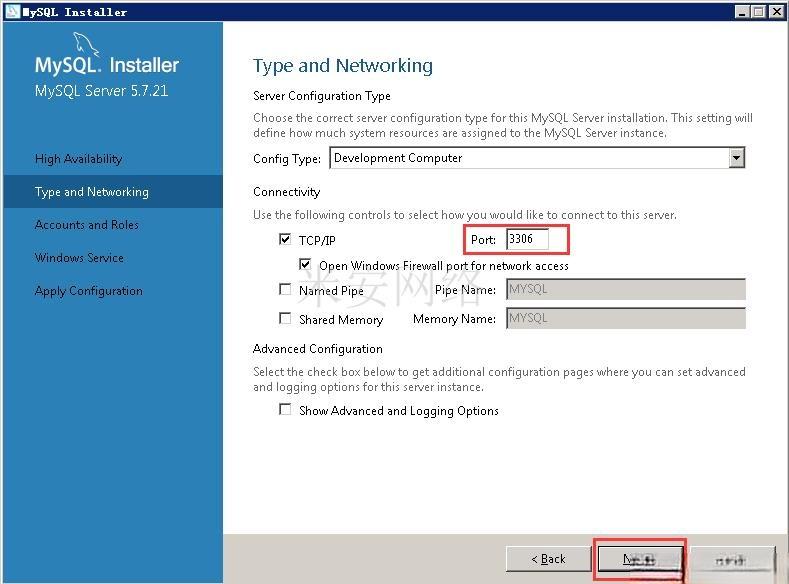Click the Next button

click(x=640, y=559)
